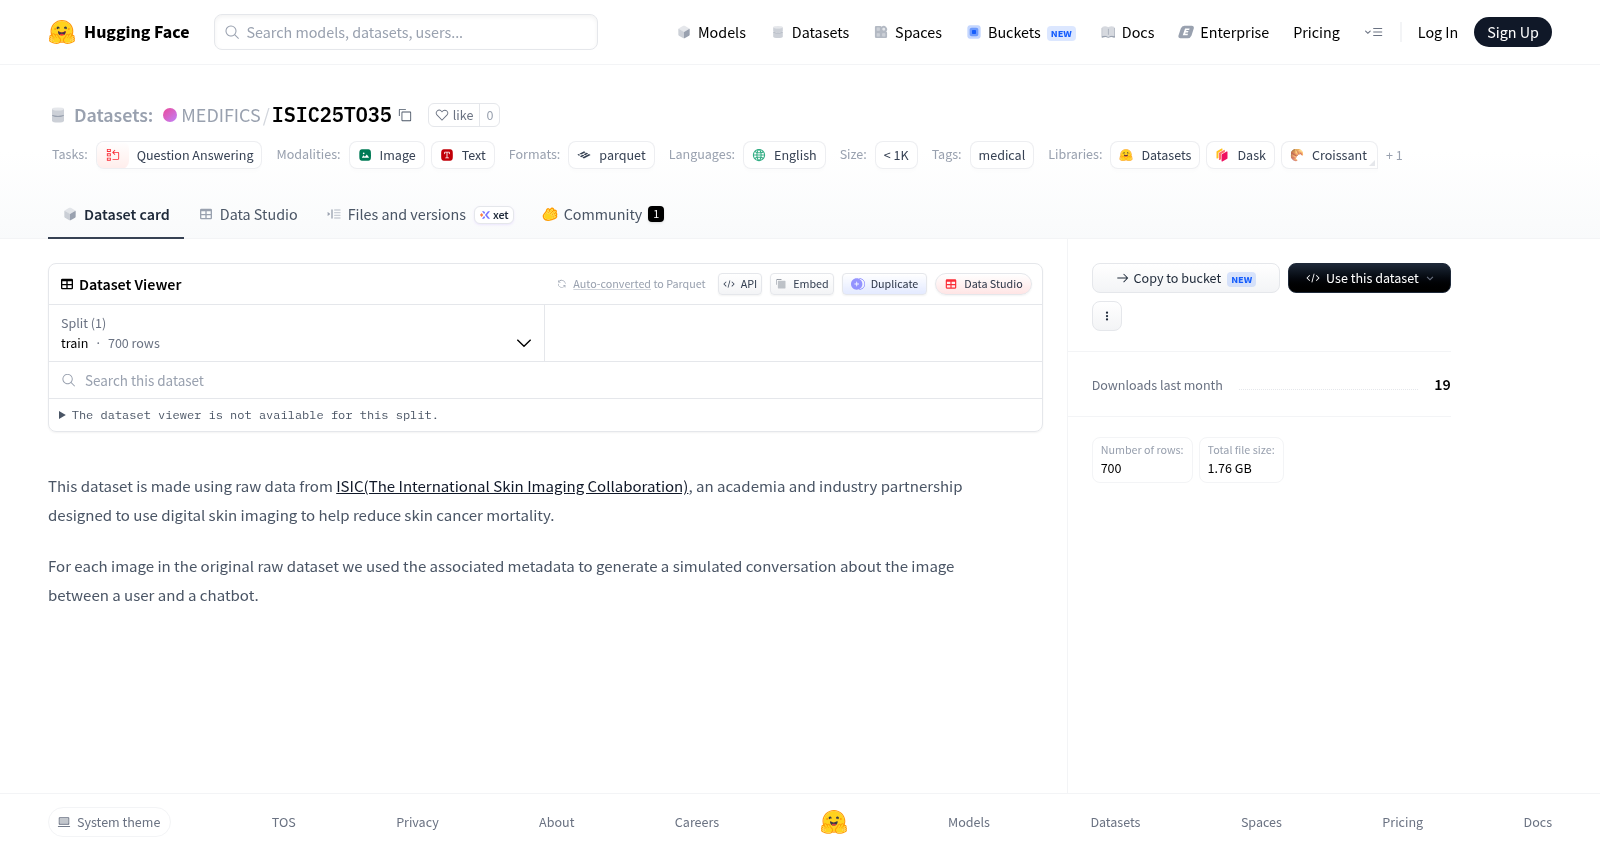Focus the main search models field
The width and height of the screenshot is (1600, 857).
click(406, 32)
